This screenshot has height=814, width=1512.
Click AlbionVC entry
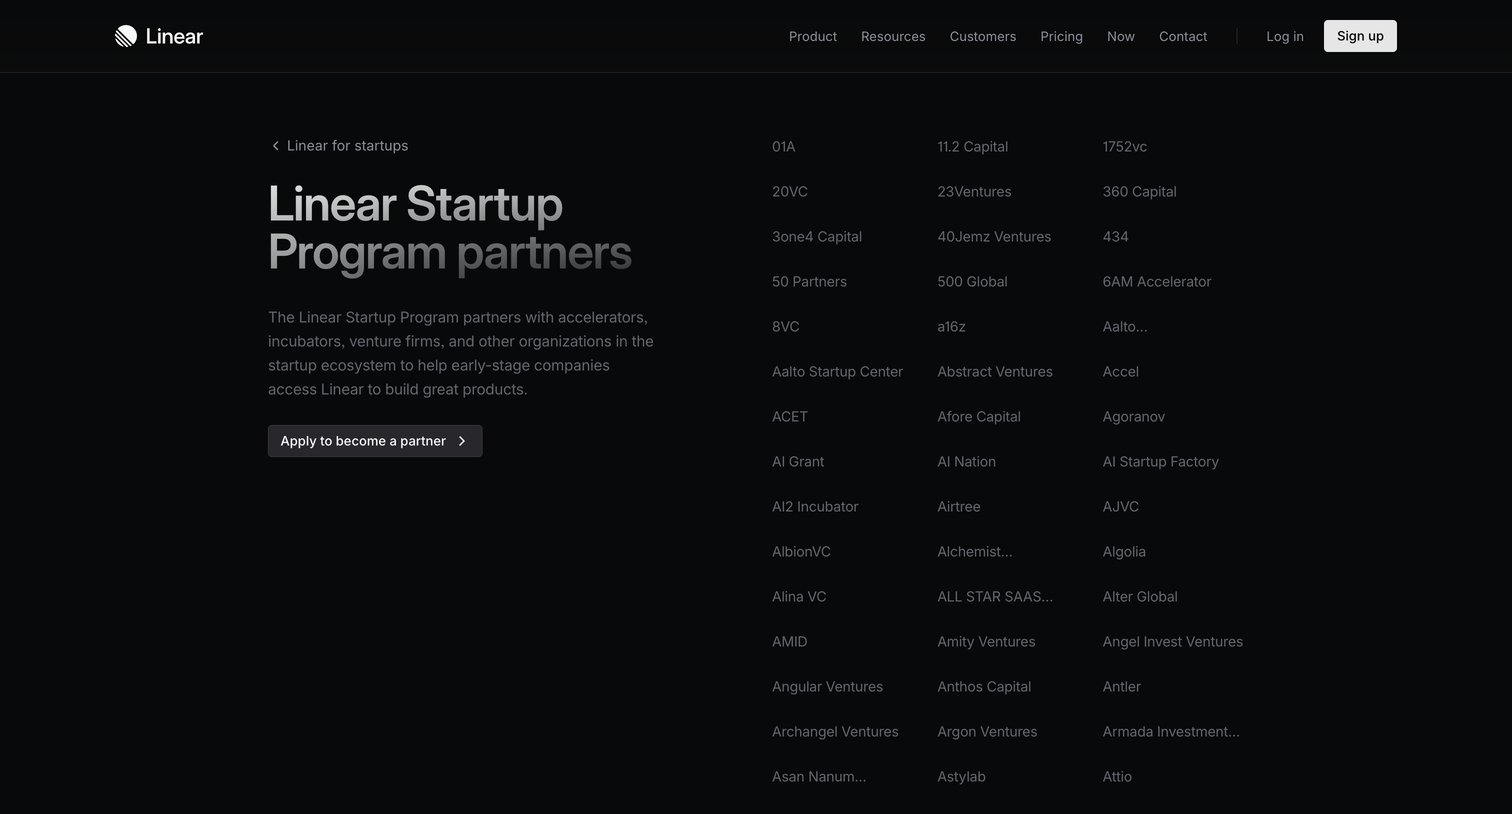[801, 552]
